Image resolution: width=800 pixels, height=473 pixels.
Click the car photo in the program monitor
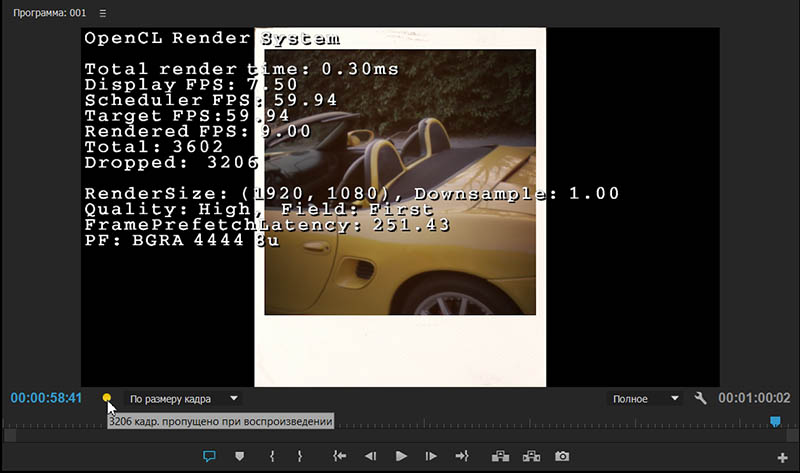[400, 182]
